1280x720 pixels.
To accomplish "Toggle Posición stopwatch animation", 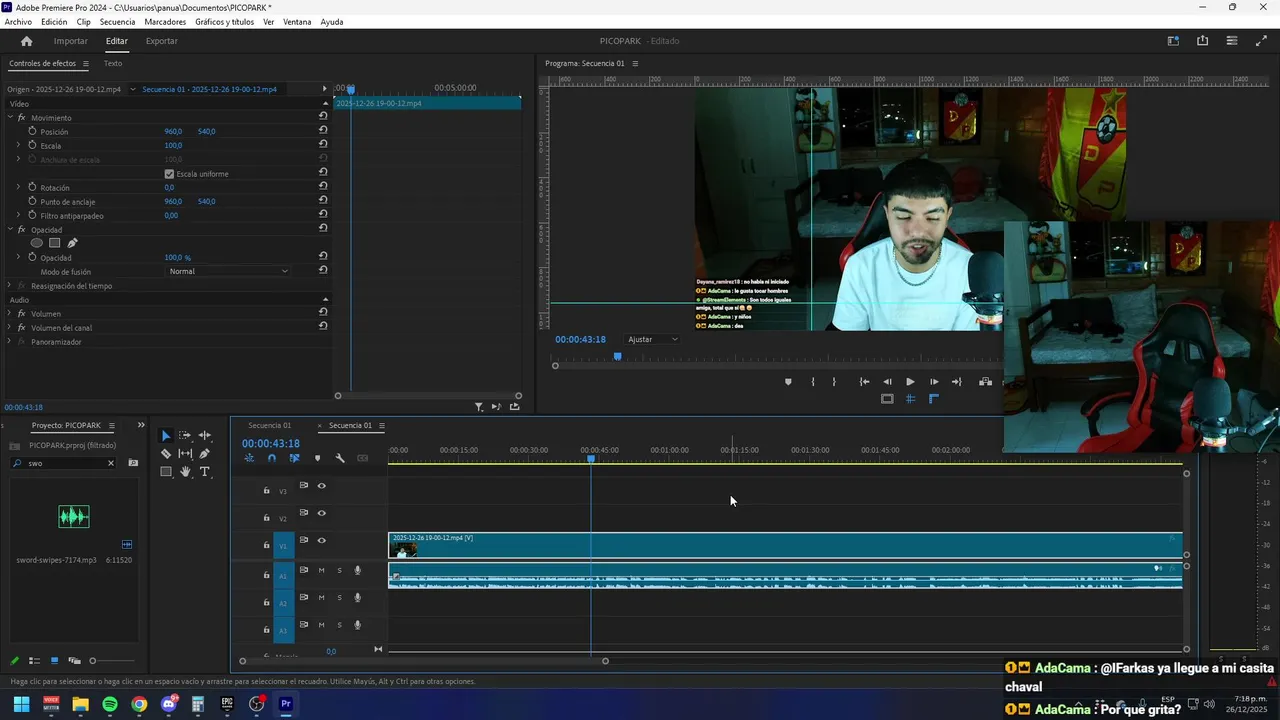I will [x=32, y=131].
